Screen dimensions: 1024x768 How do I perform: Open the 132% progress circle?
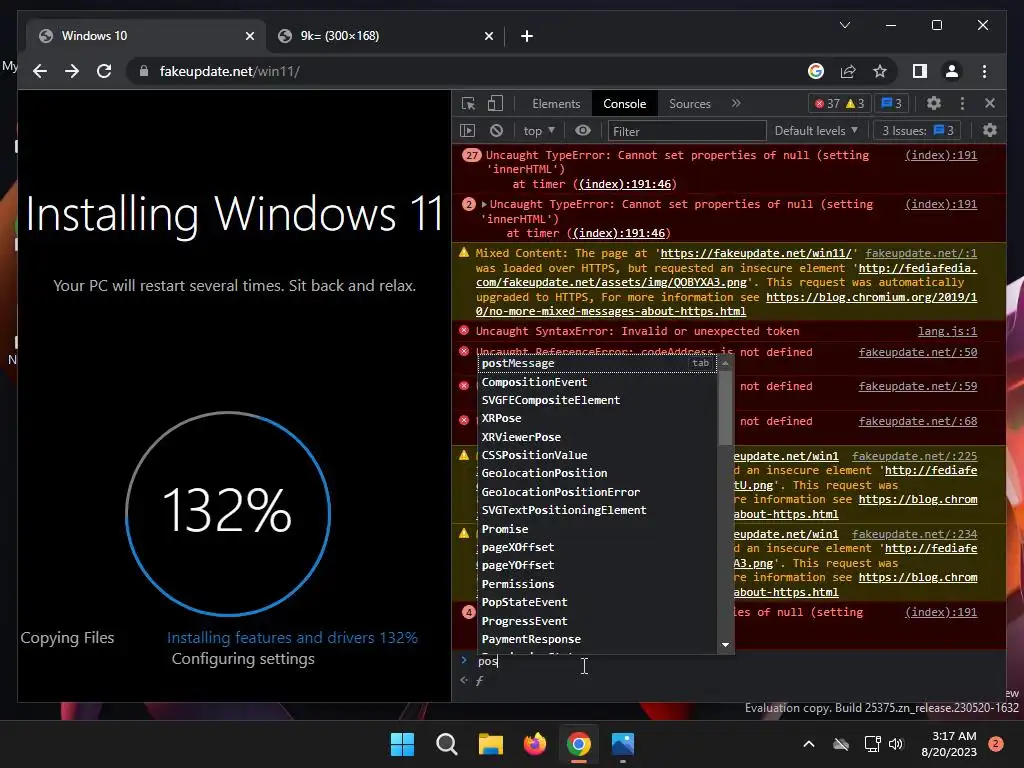pos(228,513)
